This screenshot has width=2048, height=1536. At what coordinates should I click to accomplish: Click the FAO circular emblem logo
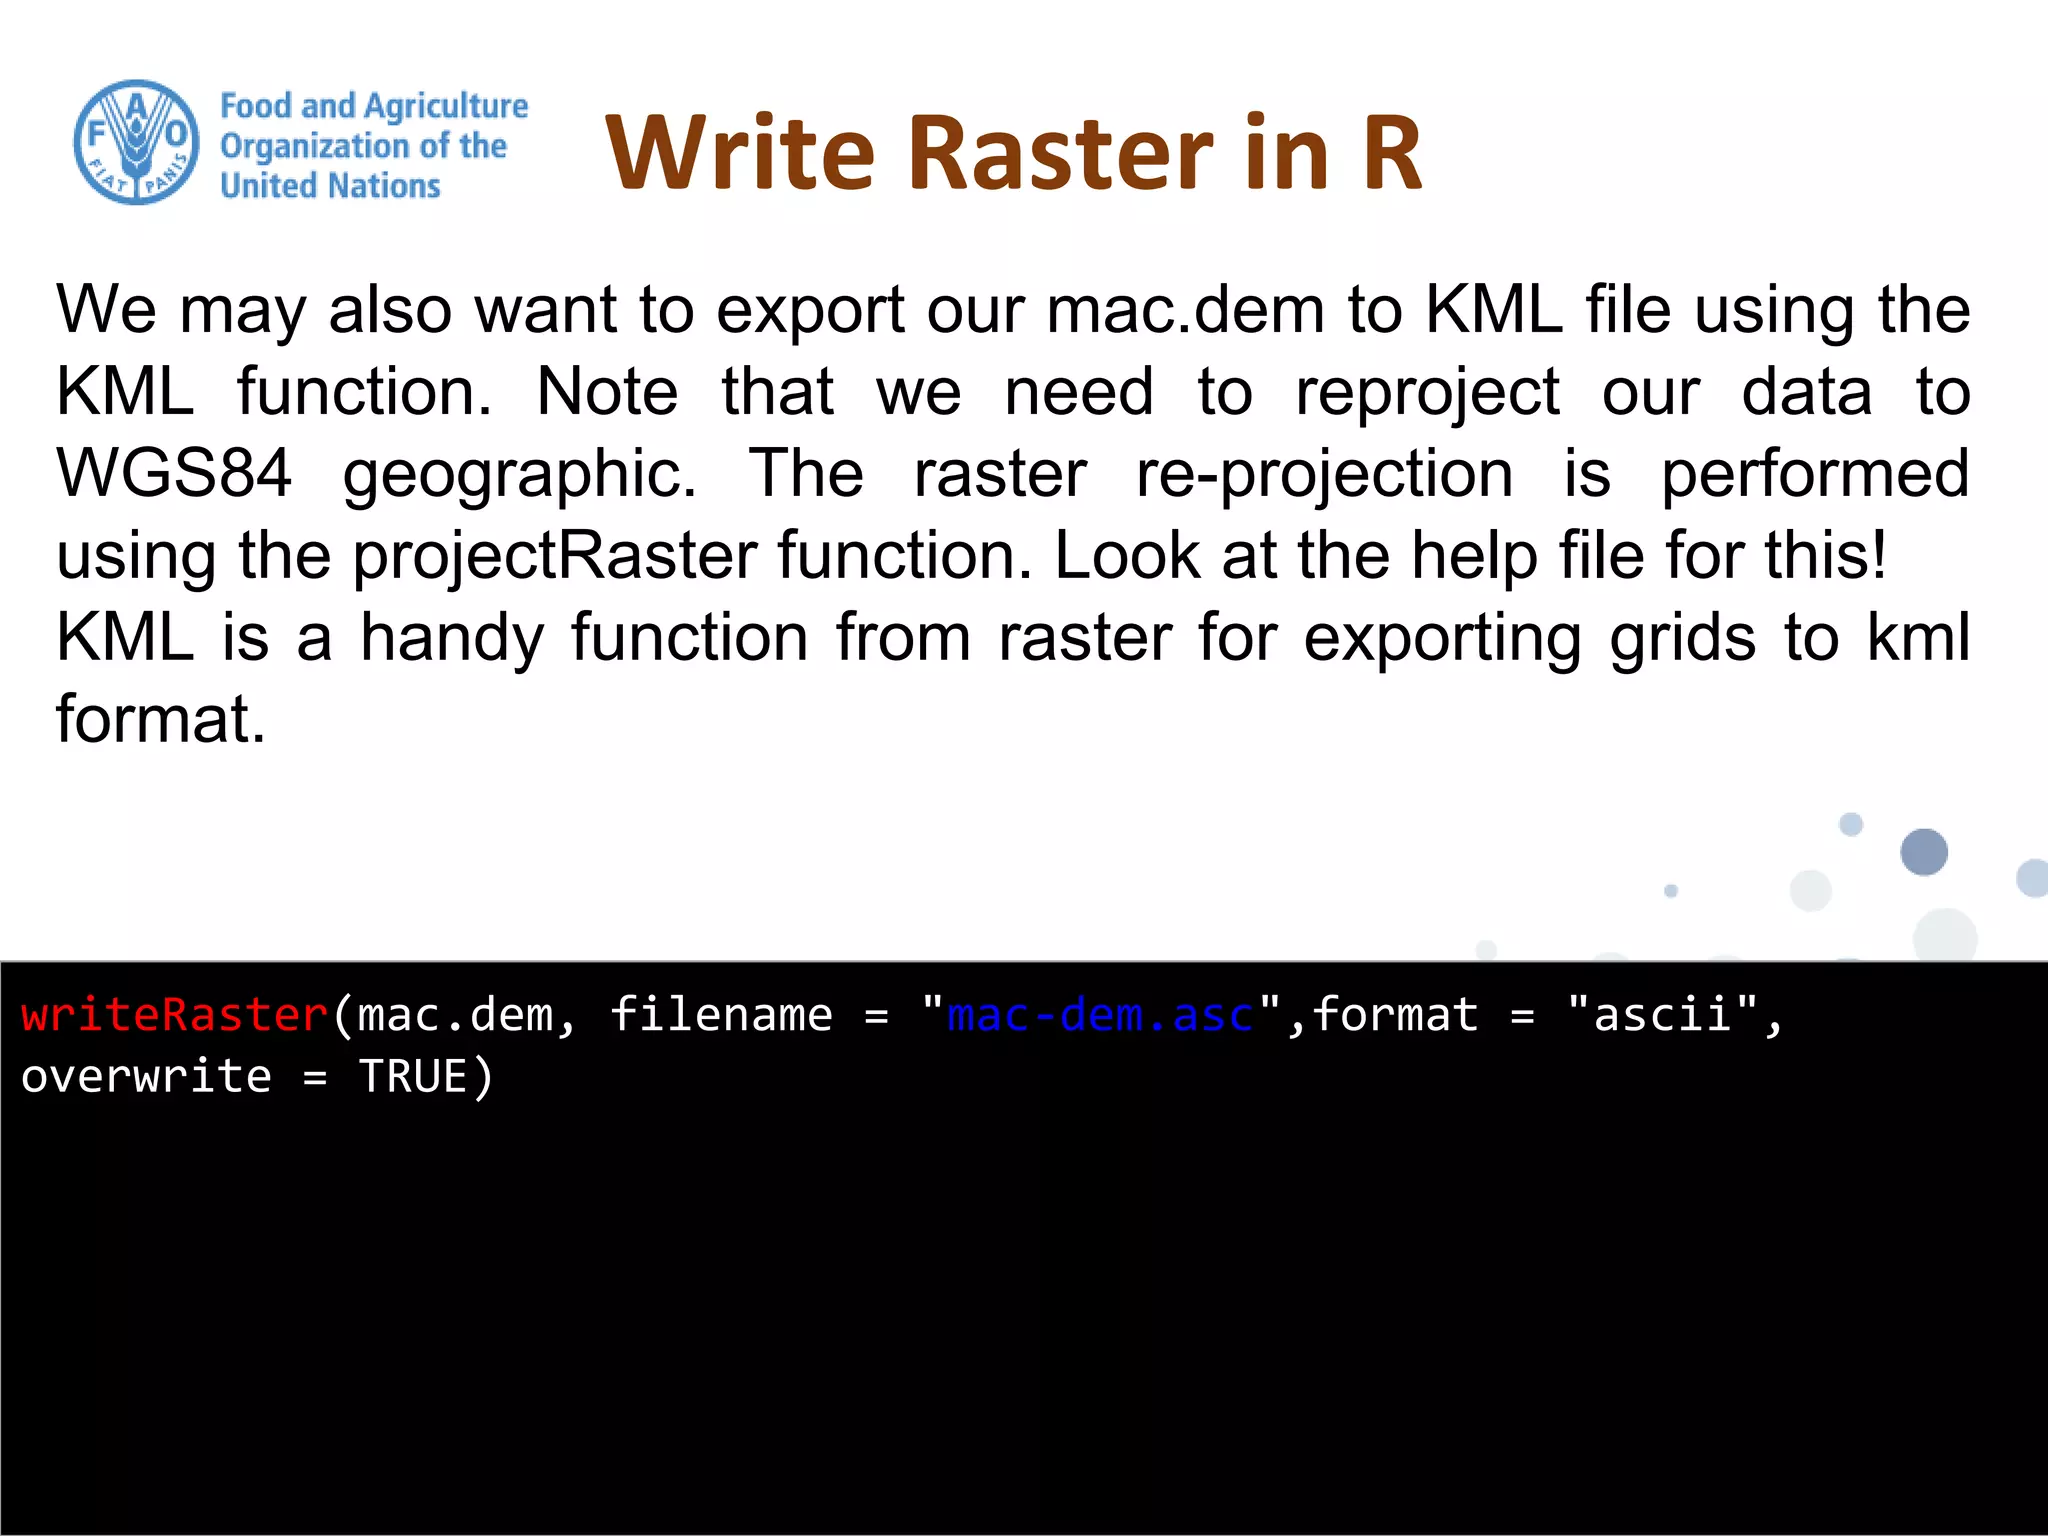coord(137,143)
